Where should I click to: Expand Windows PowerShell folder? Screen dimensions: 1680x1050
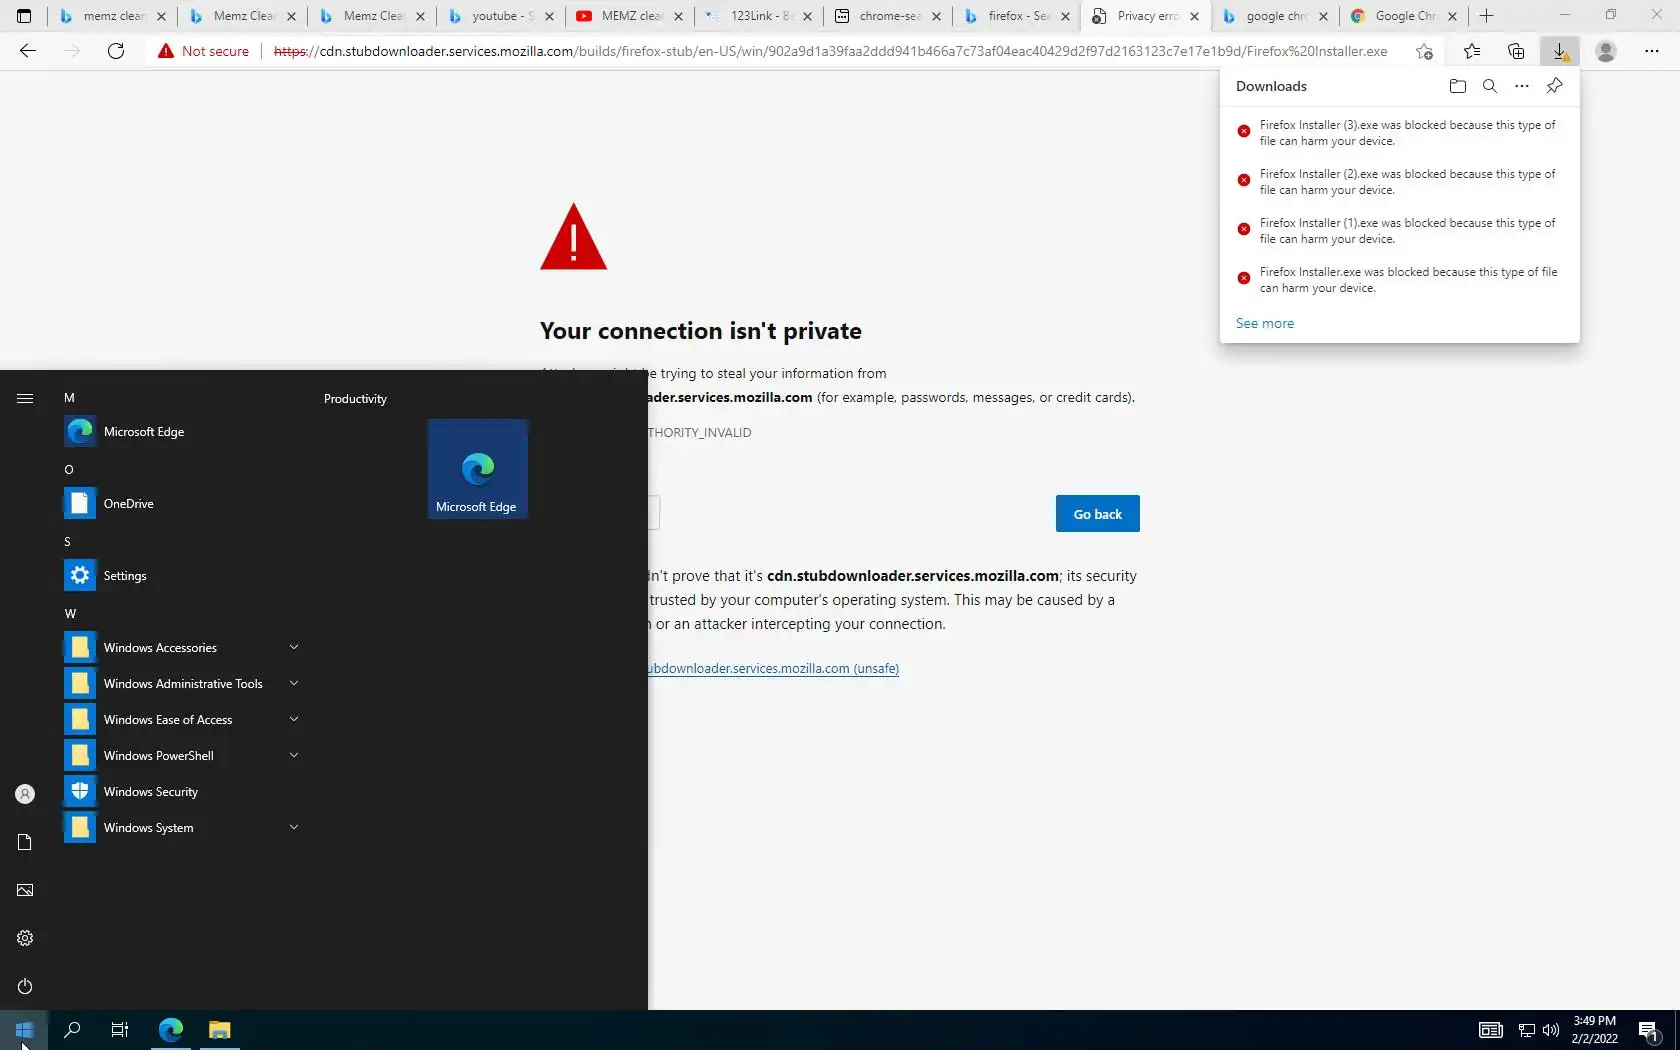tap(182, 756)
